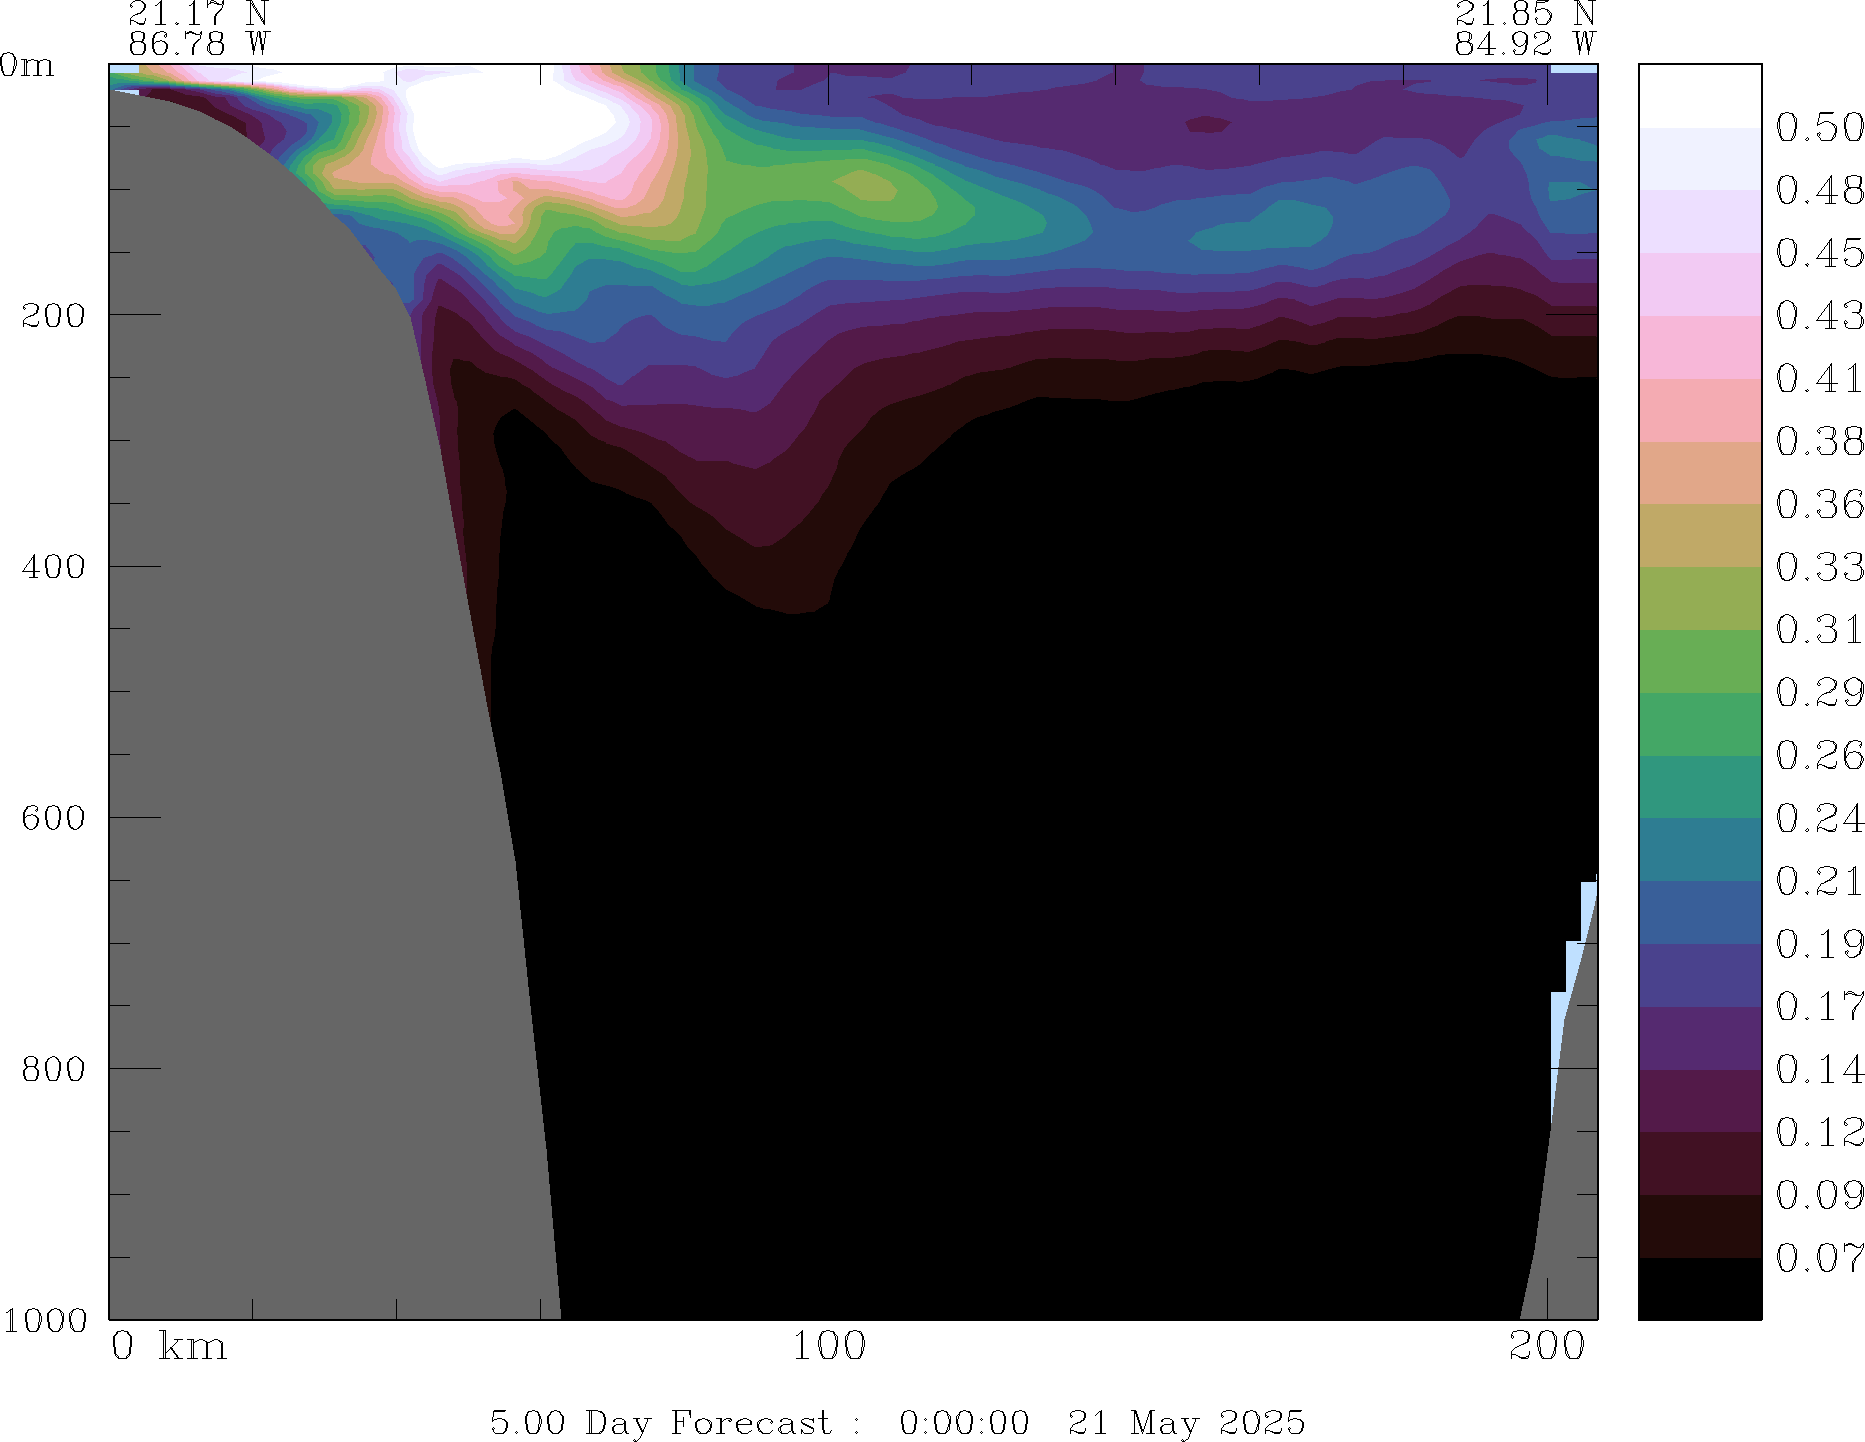Click the 0.29 colorbar value label
1865x1442 pixels.
coord(1819,692)
